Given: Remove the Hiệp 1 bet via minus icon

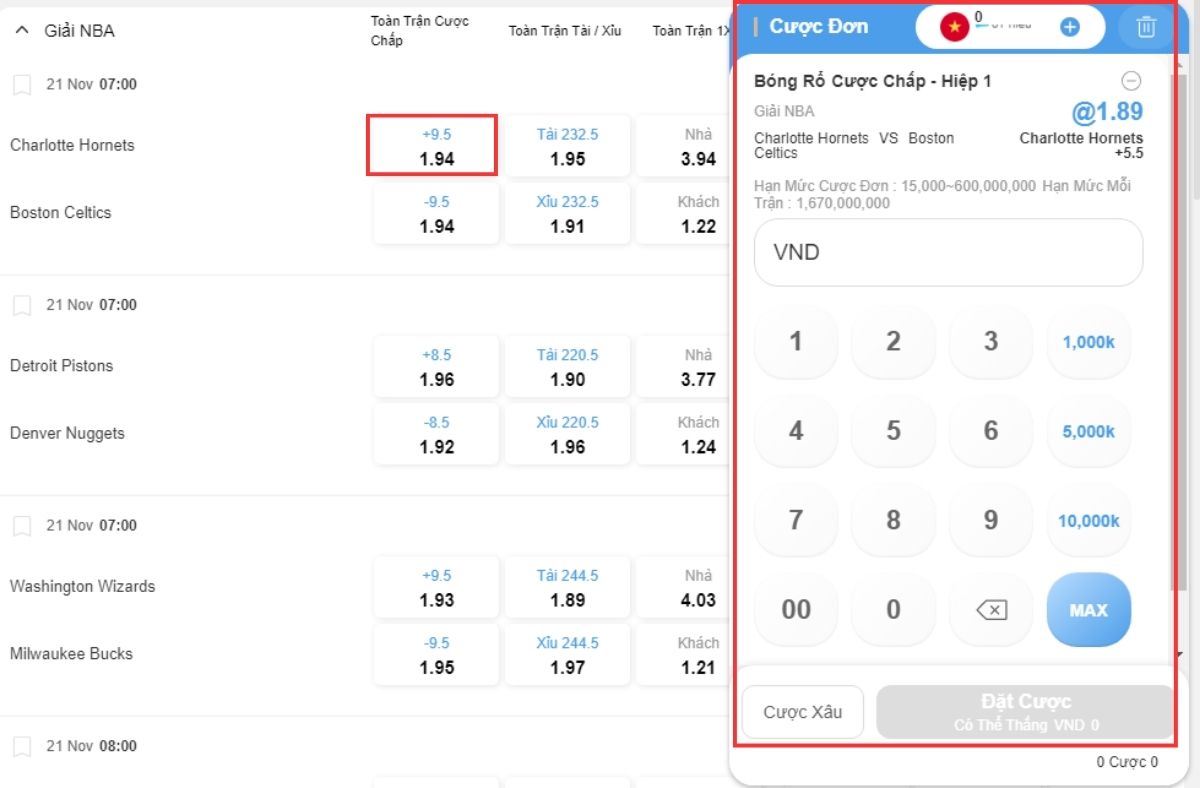Looking at the screenshot, I should (x=1131, y=80).
